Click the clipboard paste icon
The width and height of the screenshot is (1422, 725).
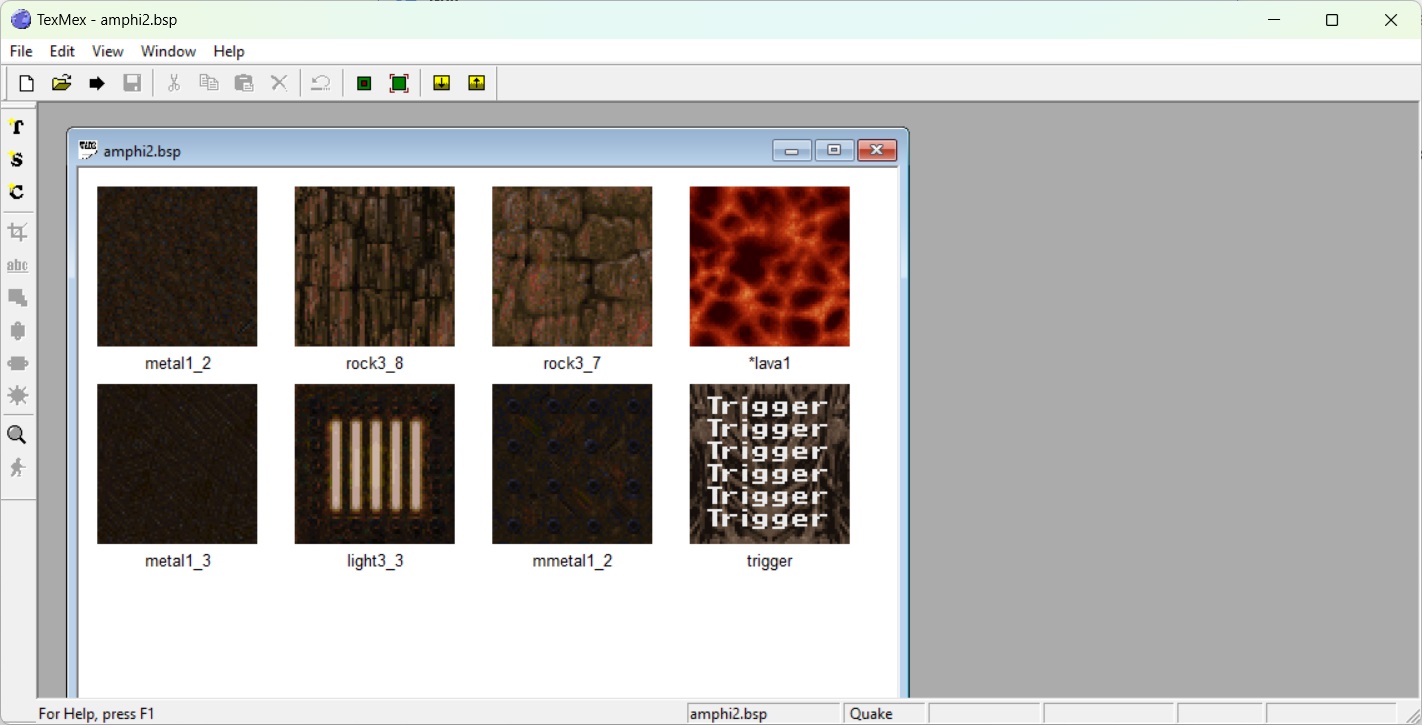point(244,83)
